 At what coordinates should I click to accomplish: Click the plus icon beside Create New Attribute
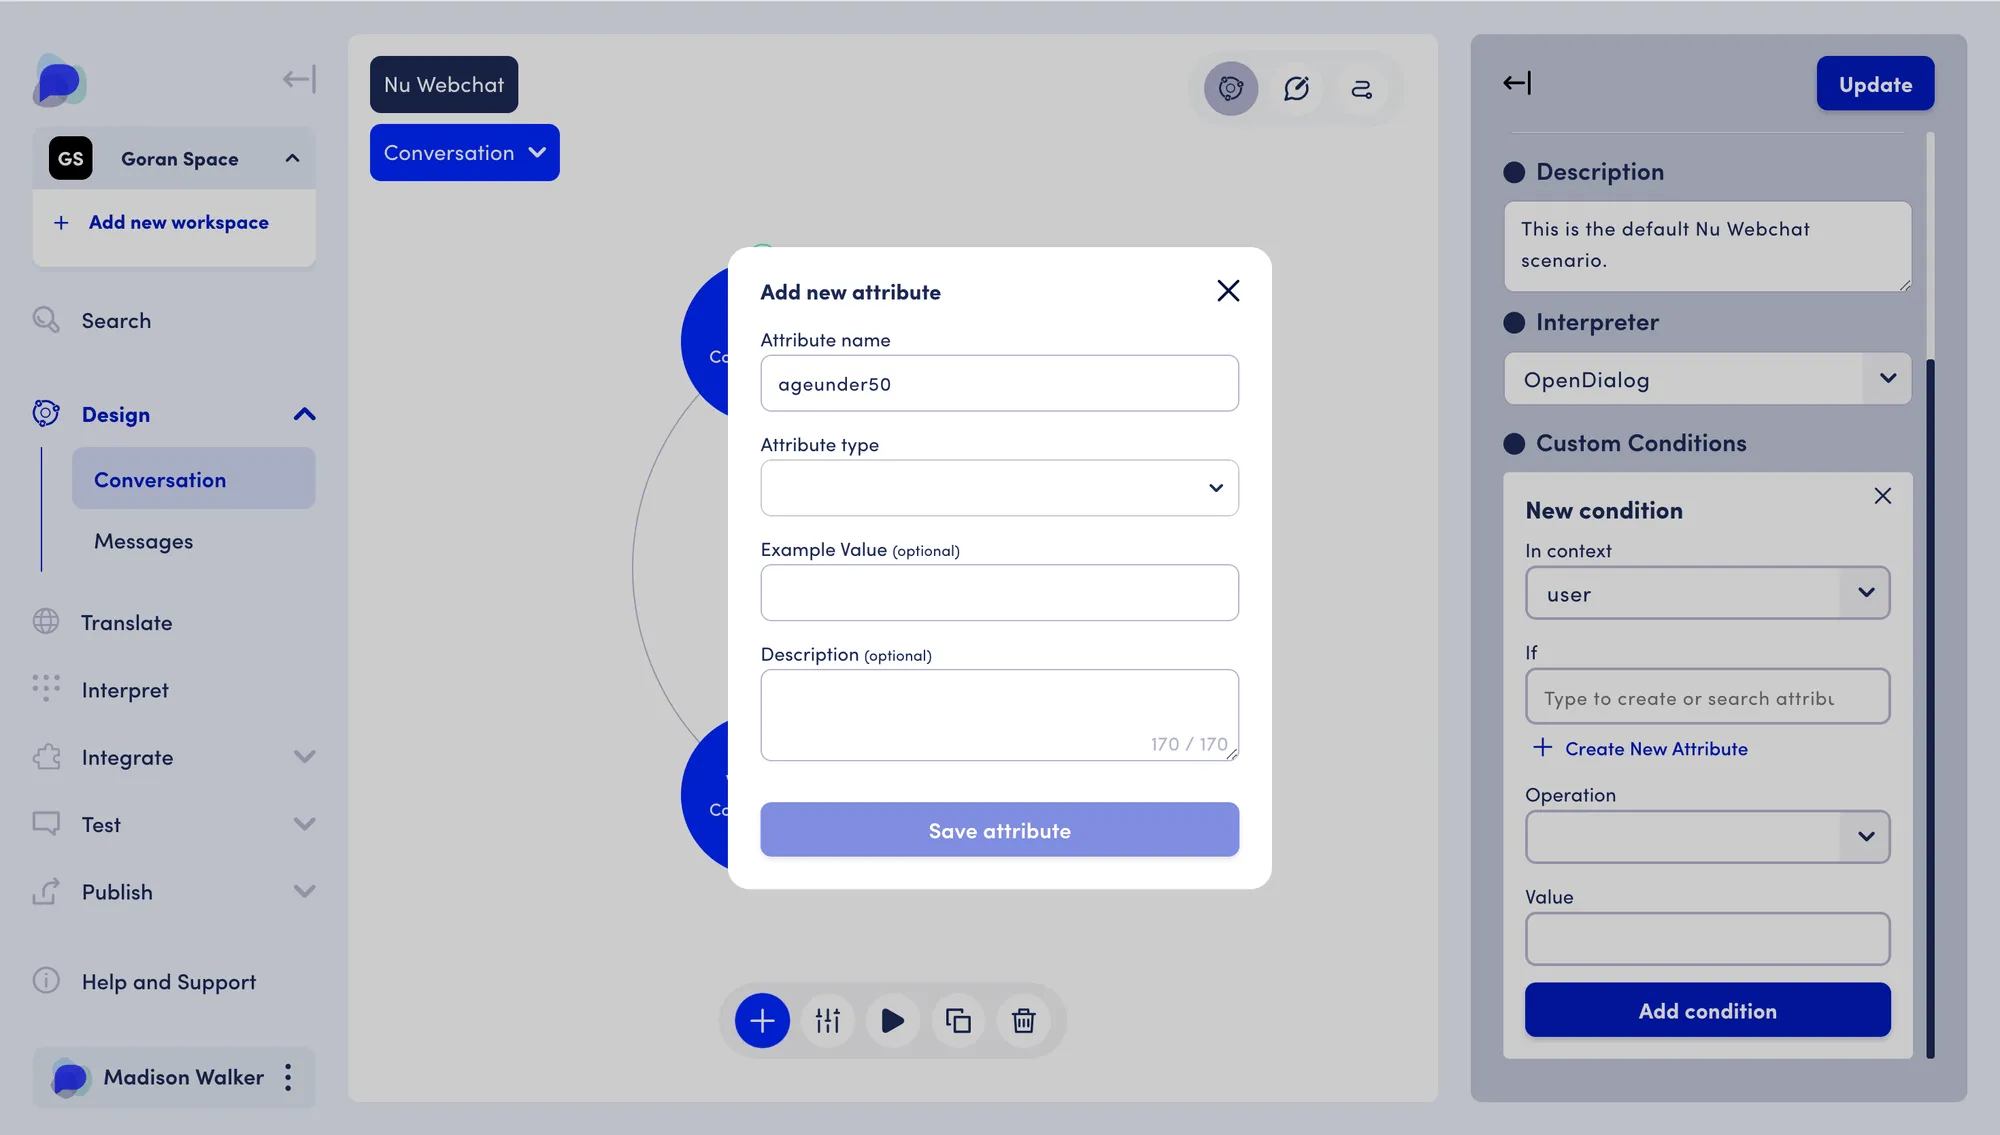click(x=1543, y=747)
